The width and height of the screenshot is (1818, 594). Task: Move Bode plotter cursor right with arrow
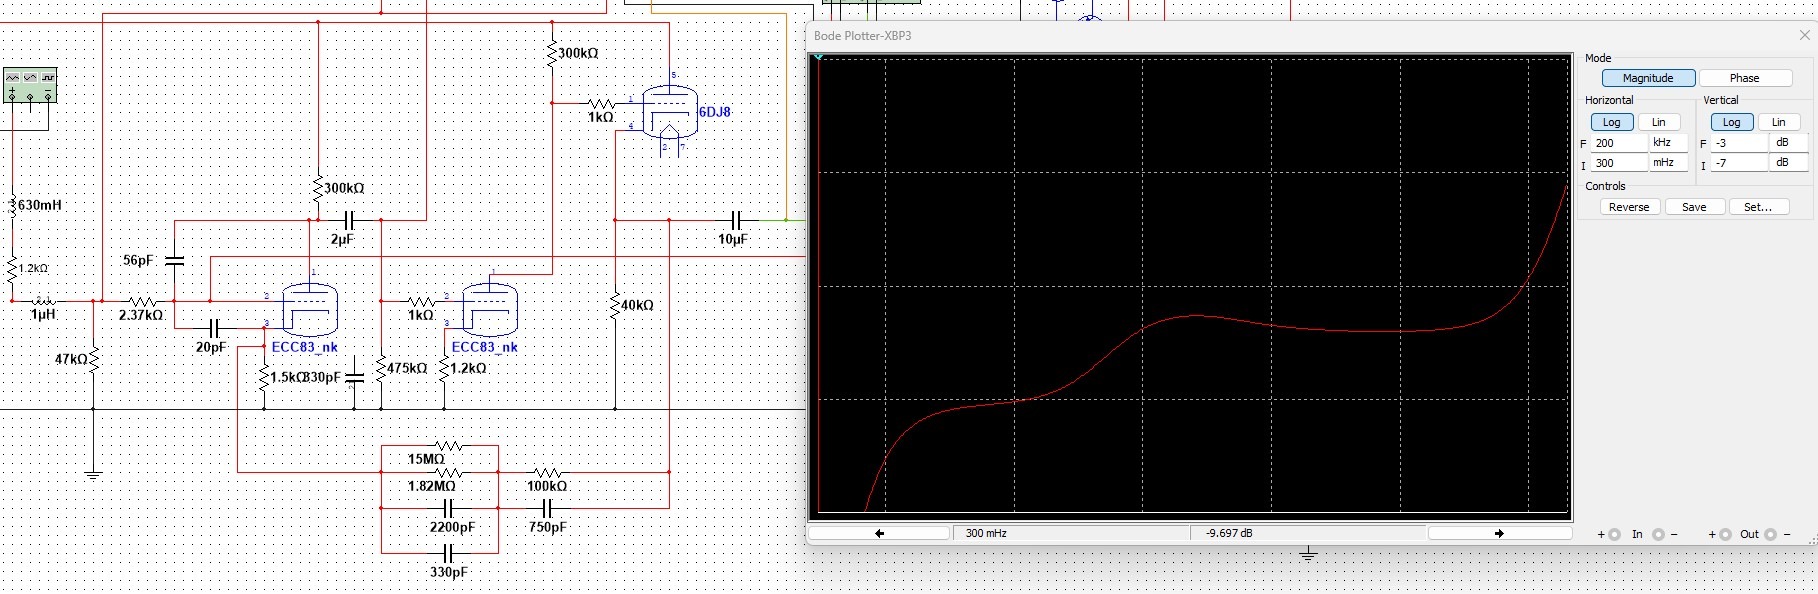coord(1499,533)
